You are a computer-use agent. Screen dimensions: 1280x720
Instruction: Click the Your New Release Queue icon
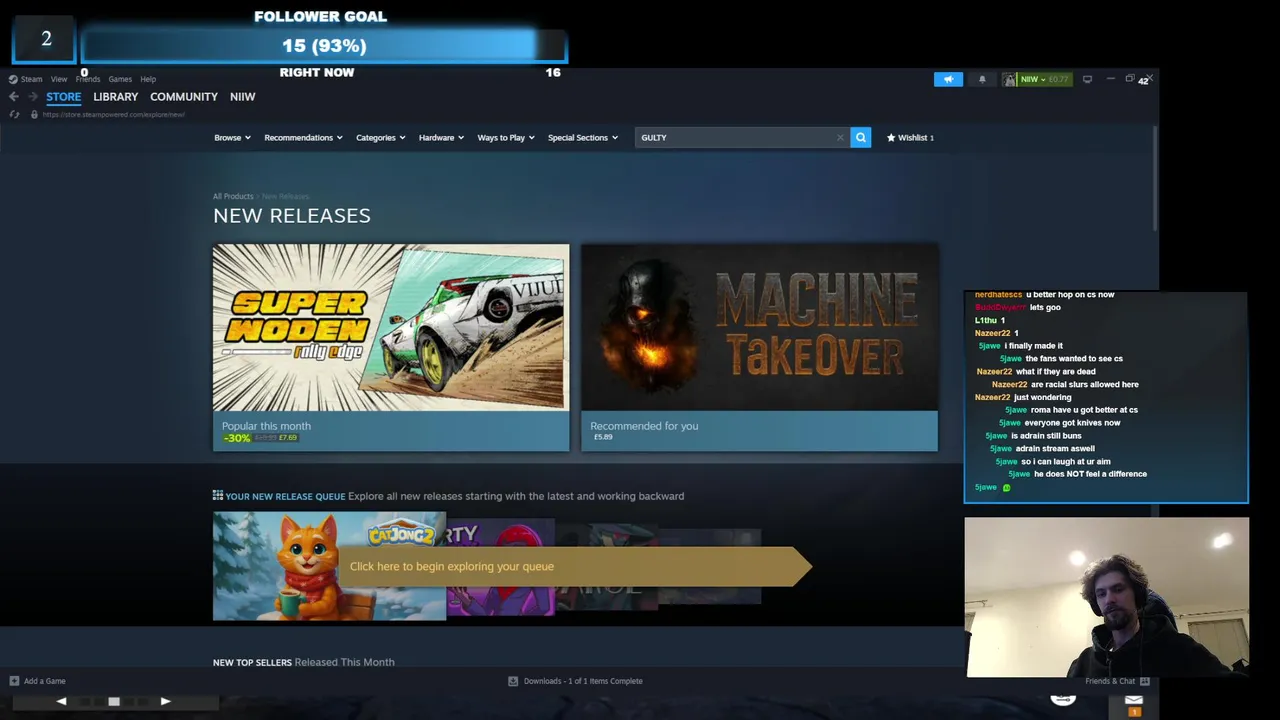pyautogui.click(x=218, y=495)
